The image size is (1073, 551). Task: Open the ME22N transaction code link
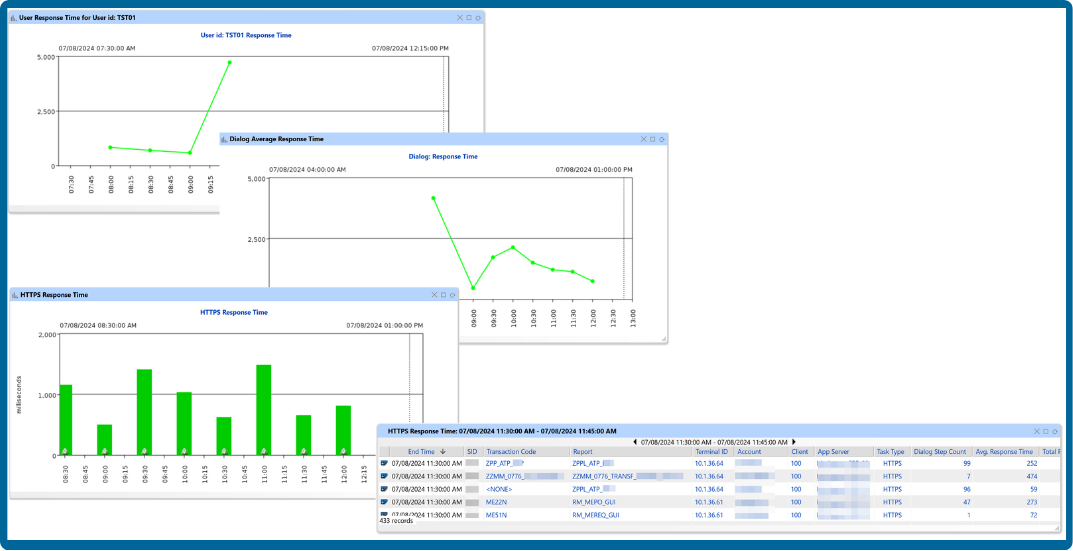497,502
